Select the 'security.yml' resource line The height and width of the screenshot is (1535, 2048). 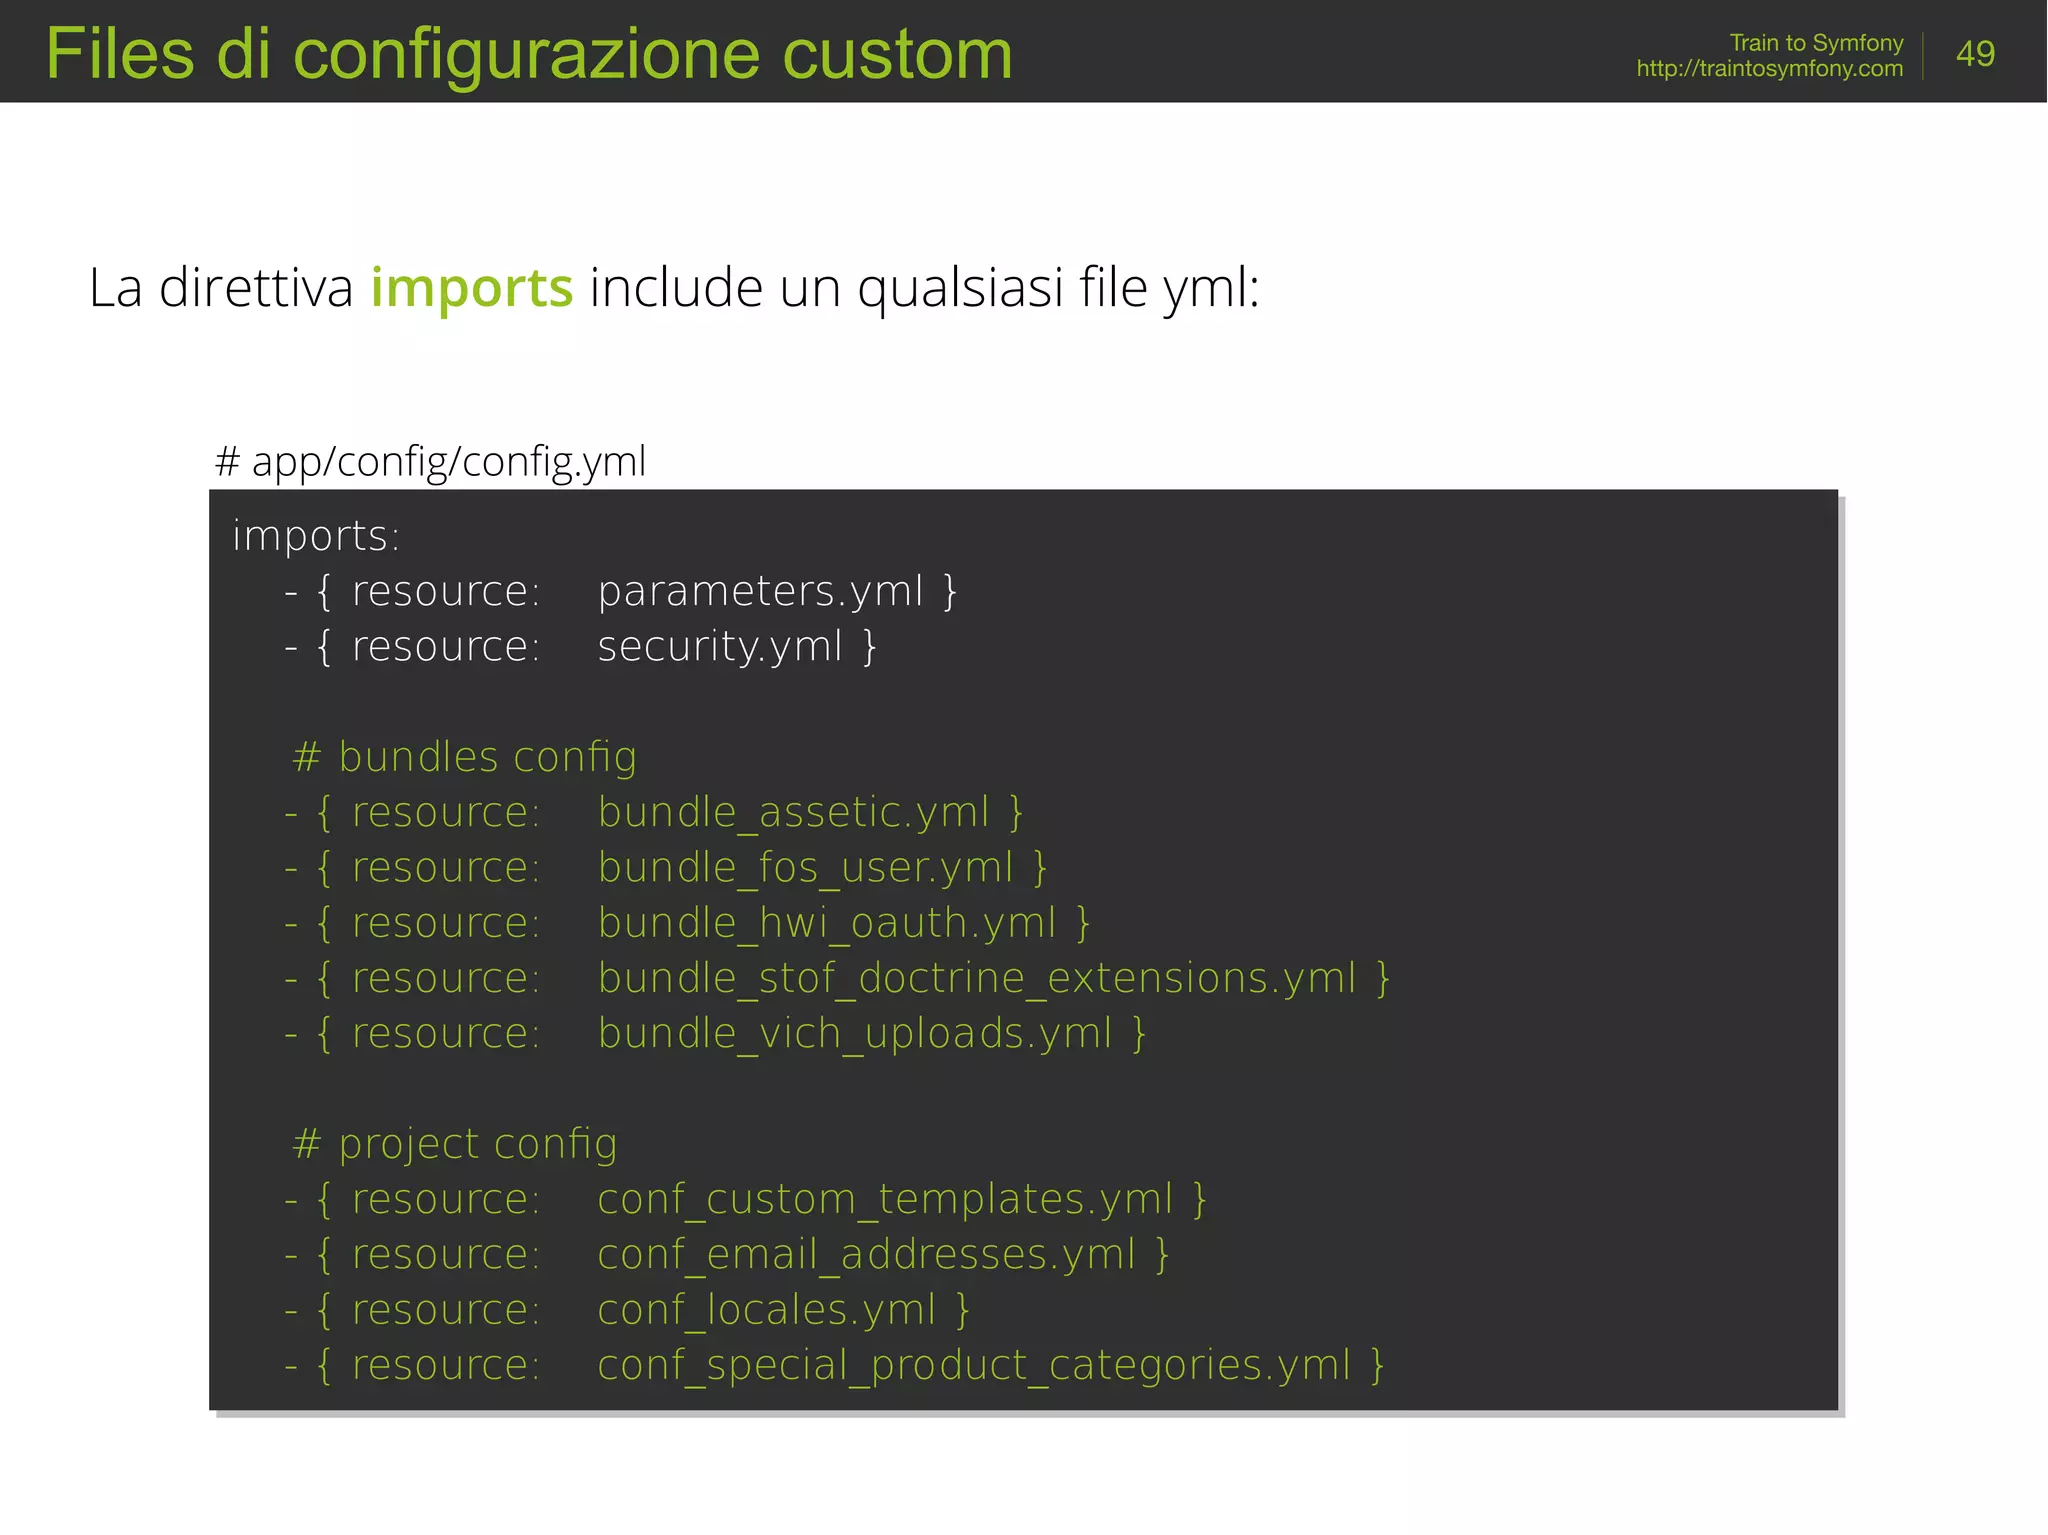pos(581,646)
